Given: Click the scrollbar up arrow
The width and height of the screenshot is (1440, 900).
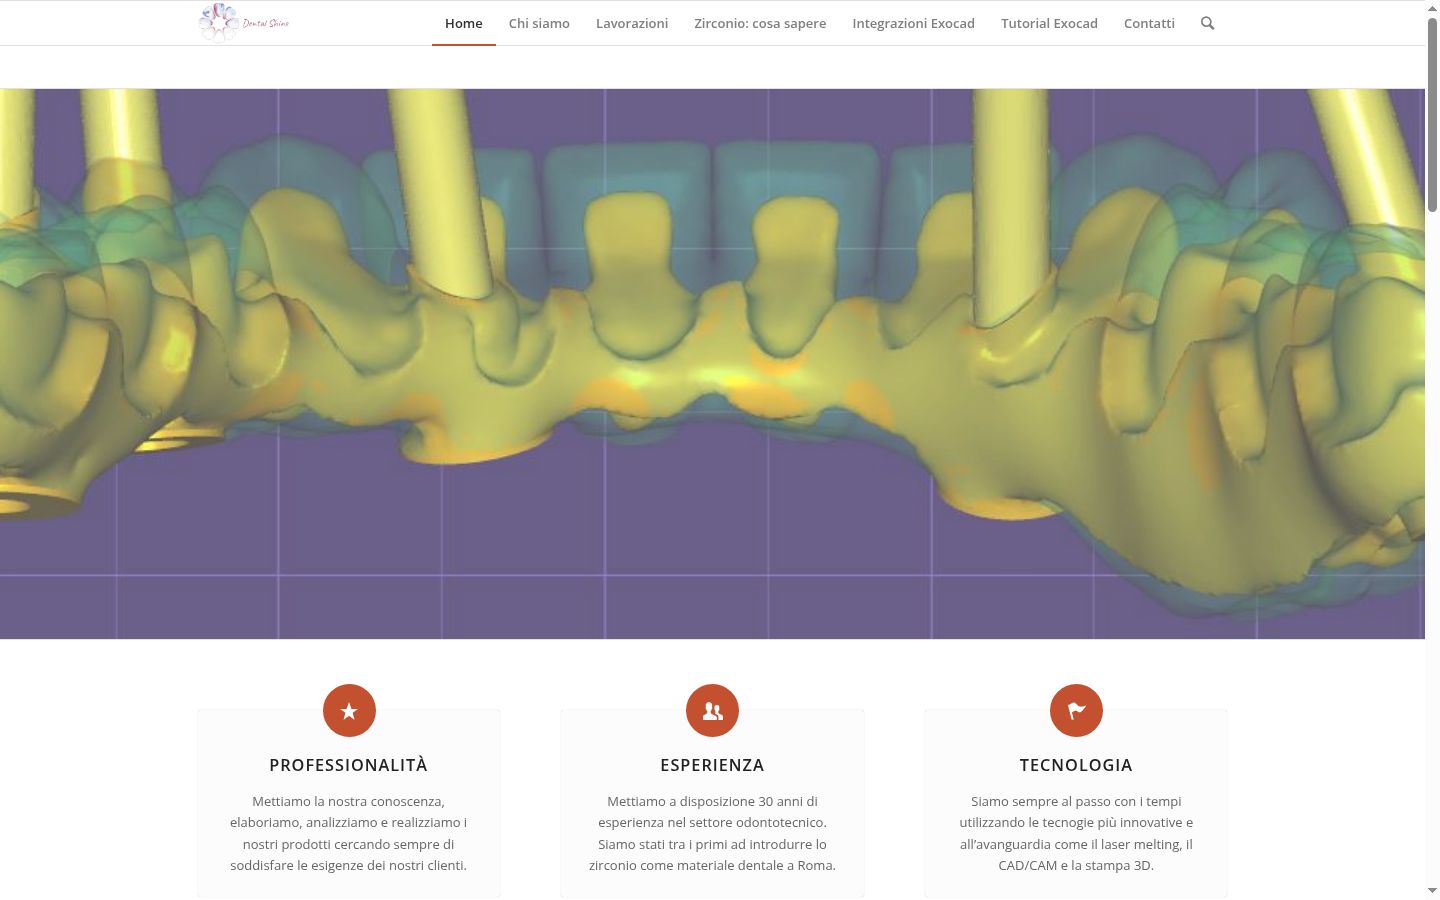Looking at the screenshot, I should pyautogui.click(x=1432, y=8).
